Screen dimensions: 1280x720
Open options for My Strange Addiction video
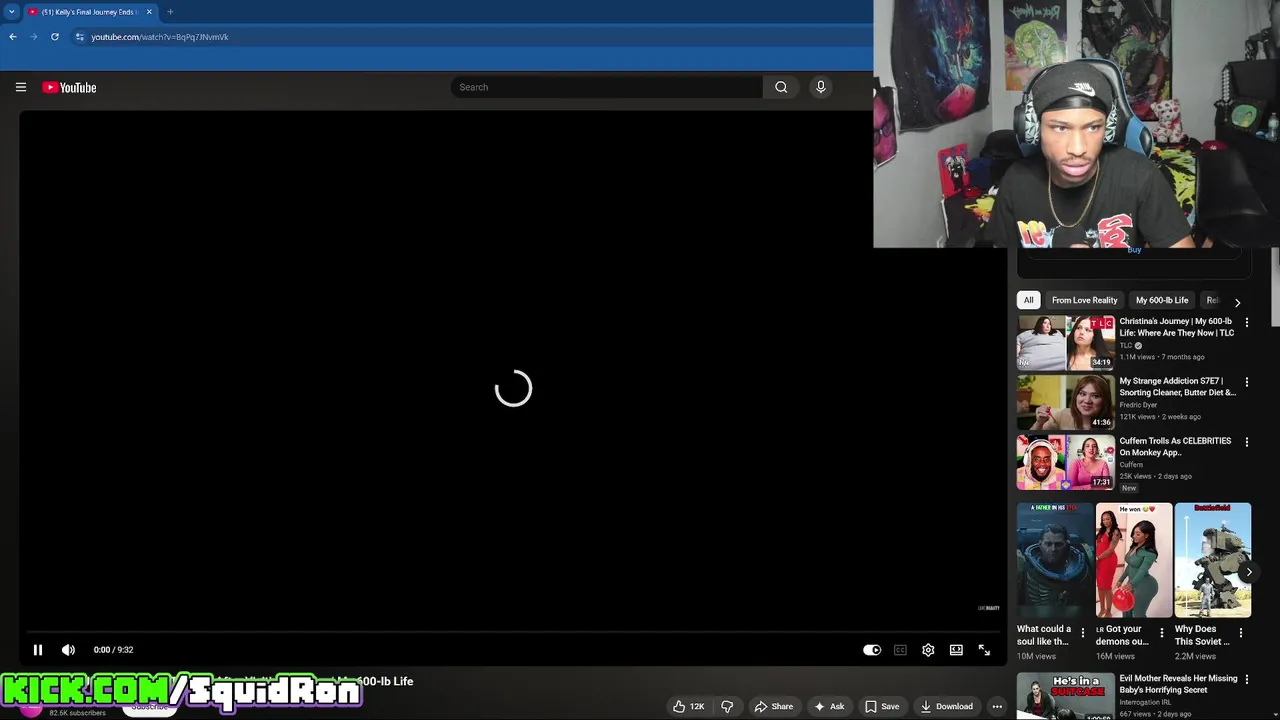tap(1246, 382)
